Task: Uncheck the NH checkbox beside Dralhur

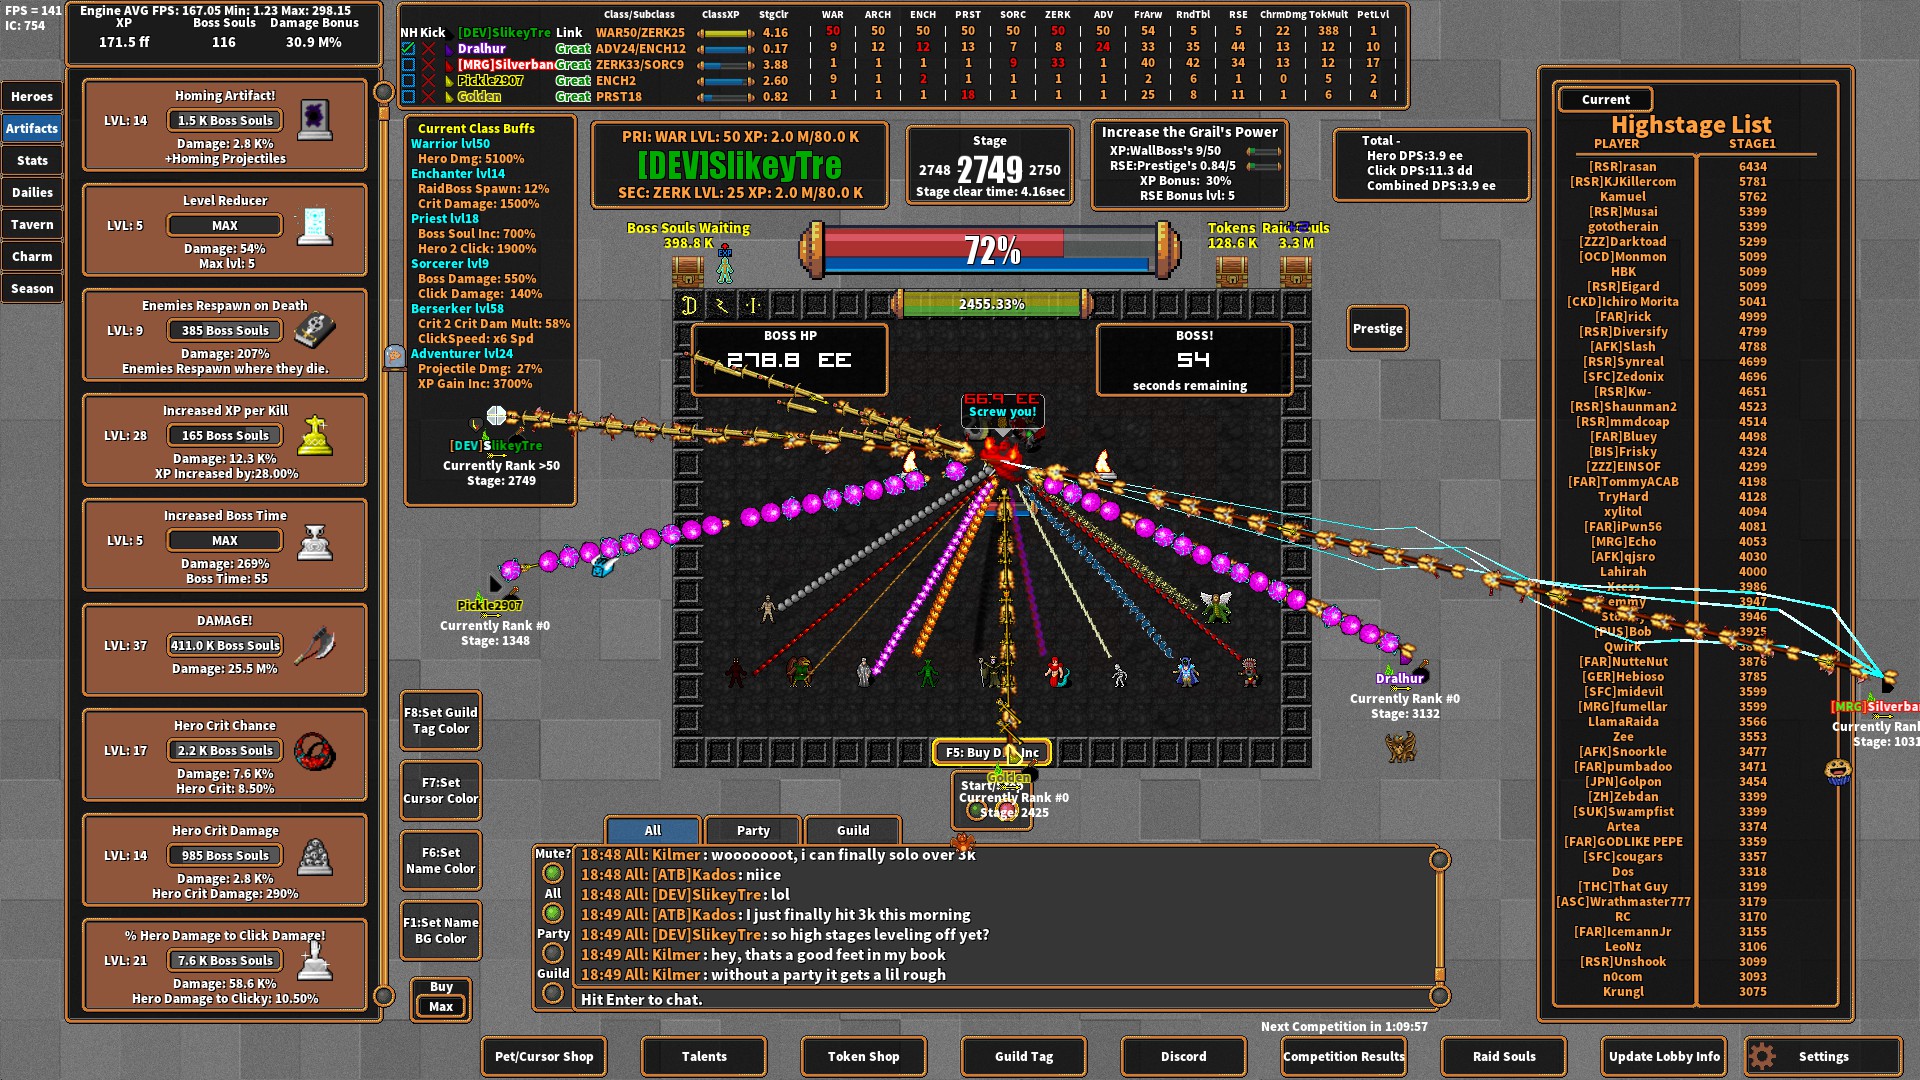Action: click(x=408, y=48)
